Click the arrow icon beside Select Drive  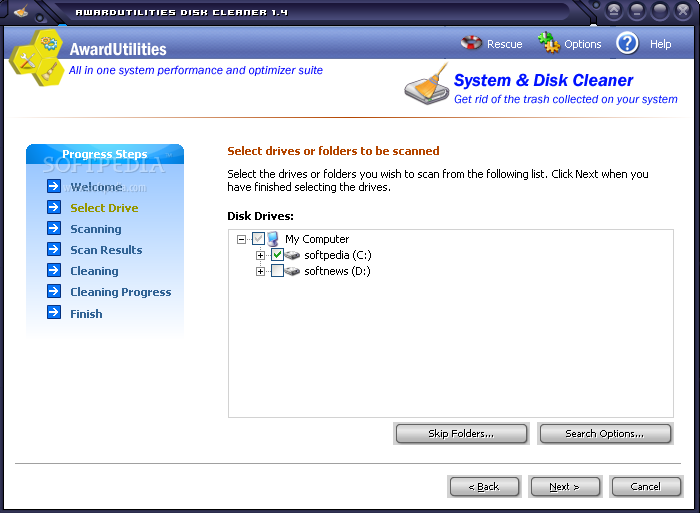(54, 207)
